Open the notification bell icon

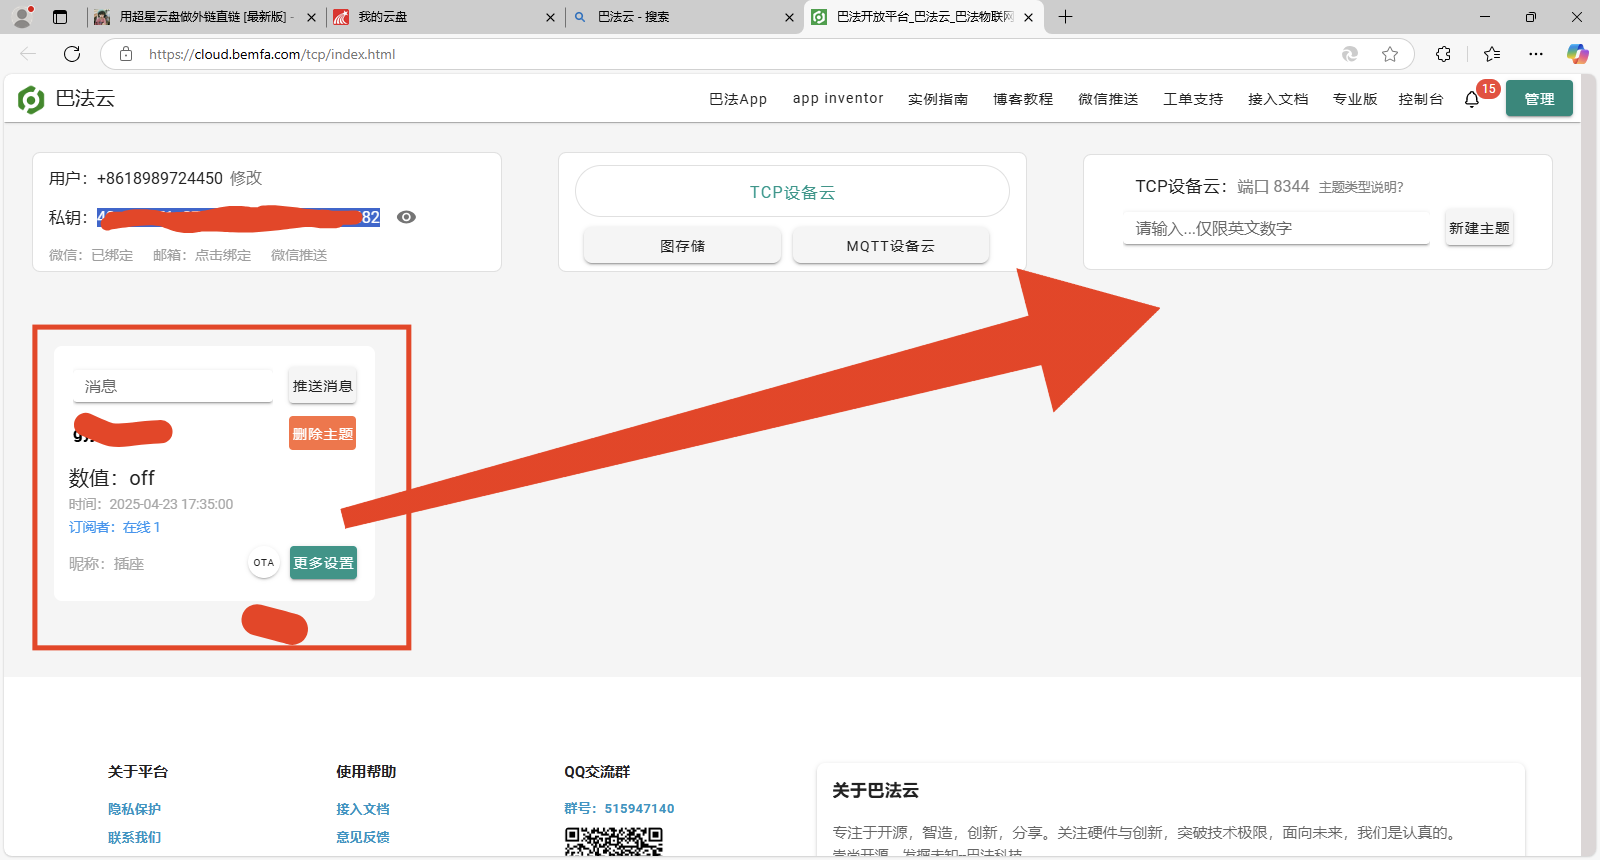(x=1472, y=99)
